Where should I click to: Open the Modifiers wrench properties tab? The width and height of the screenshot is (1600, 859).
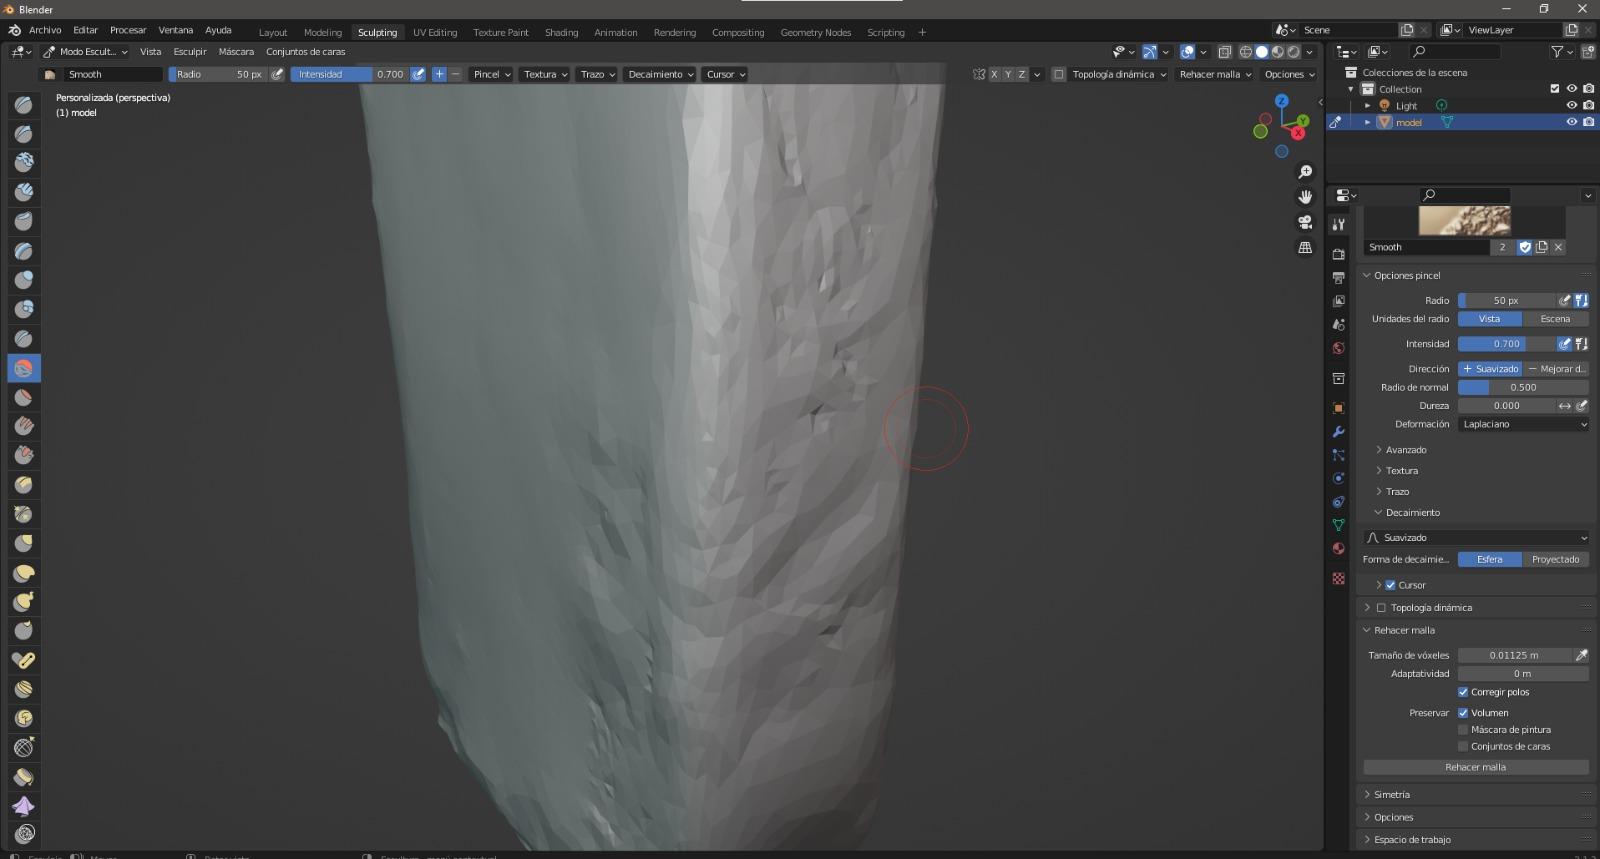[1338, 432]
